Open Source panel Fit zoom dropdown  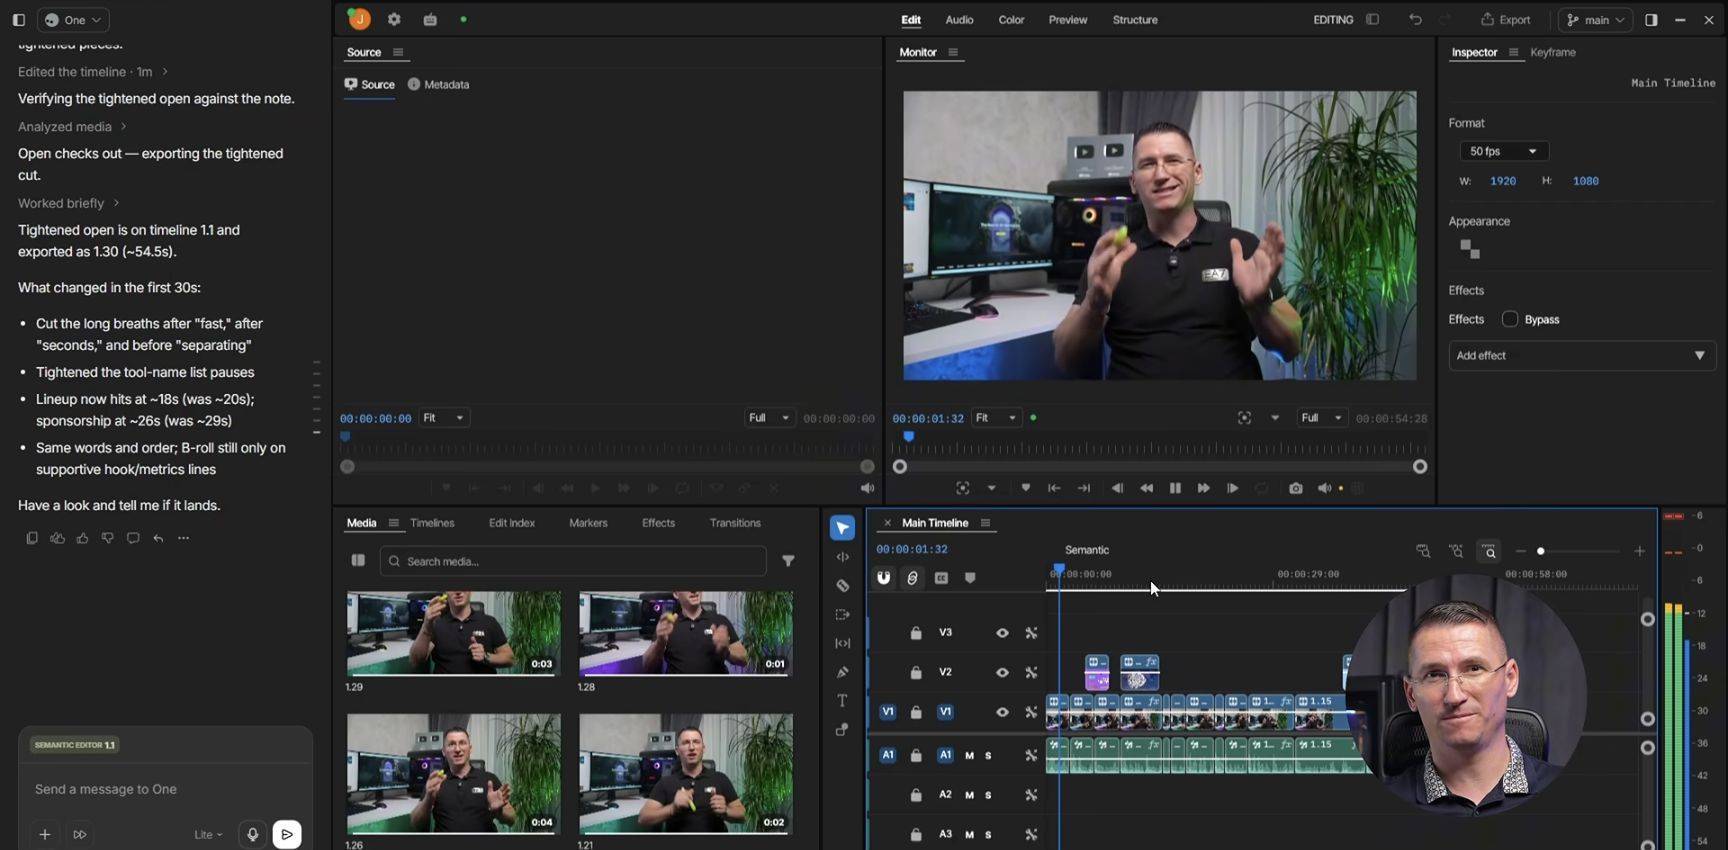point(443,418)
